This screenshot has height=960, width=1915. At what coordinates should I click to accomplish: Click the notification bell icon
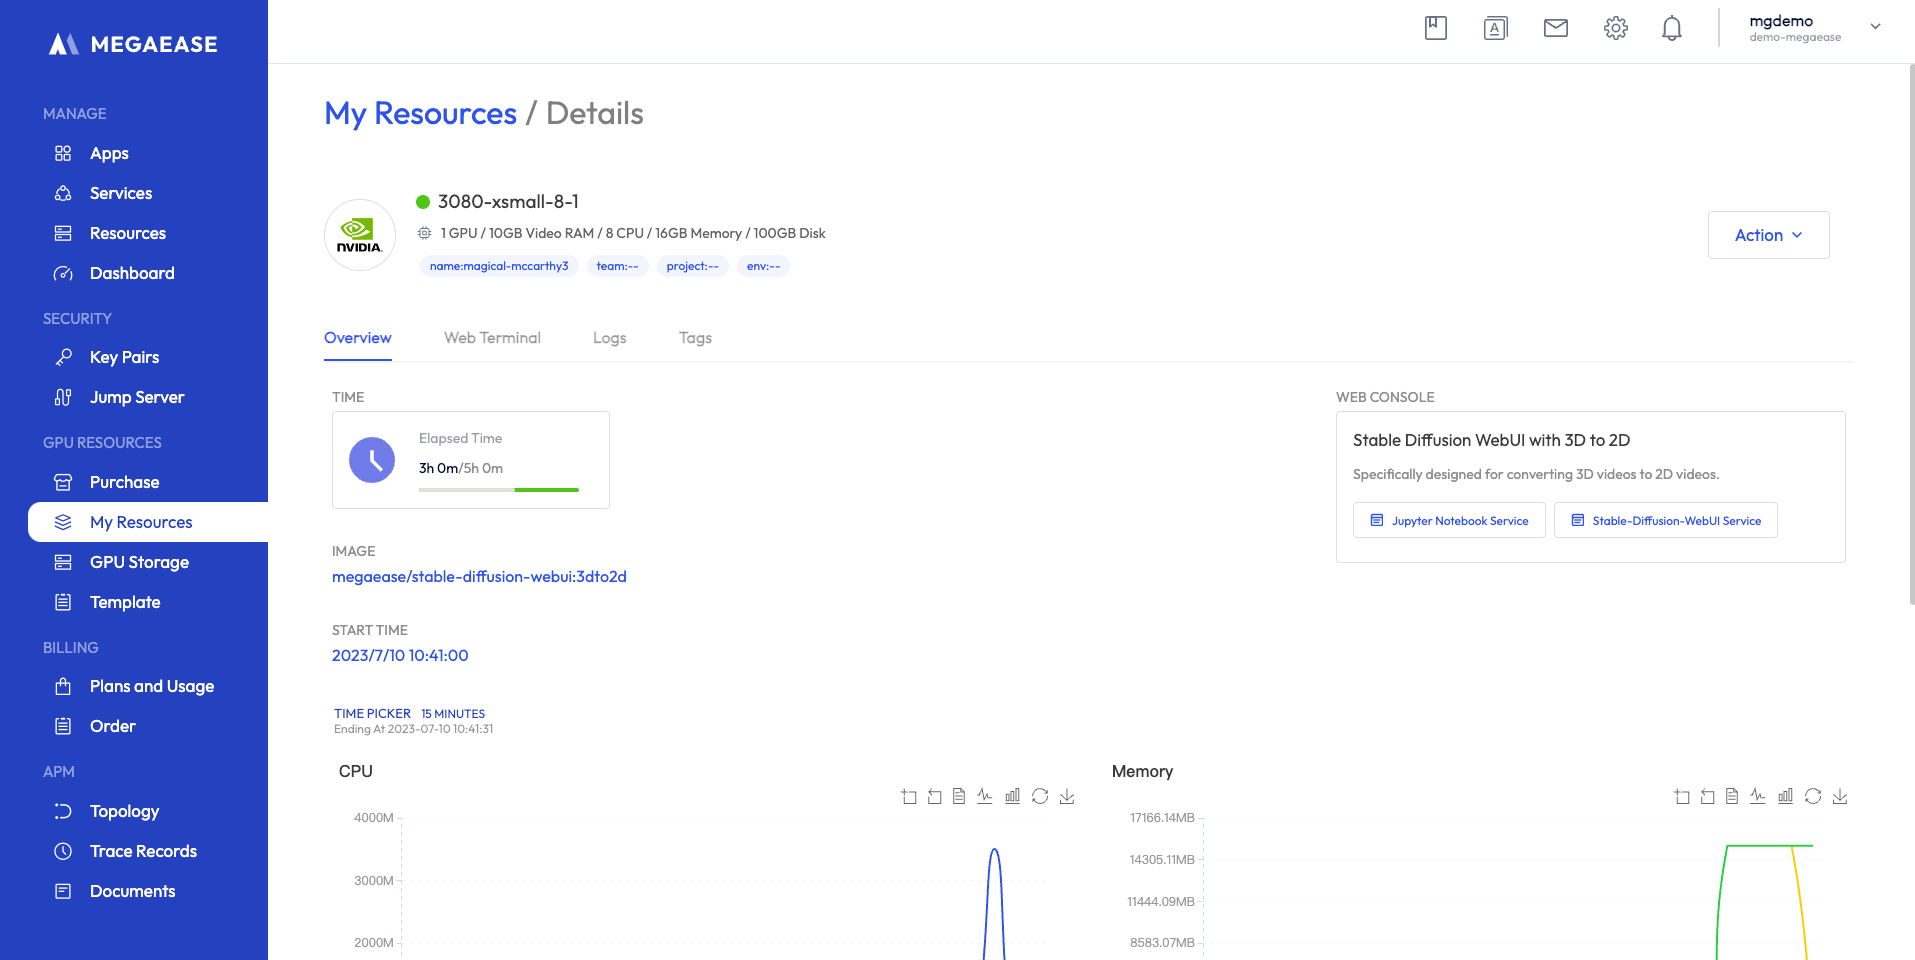pos(1671,28)
